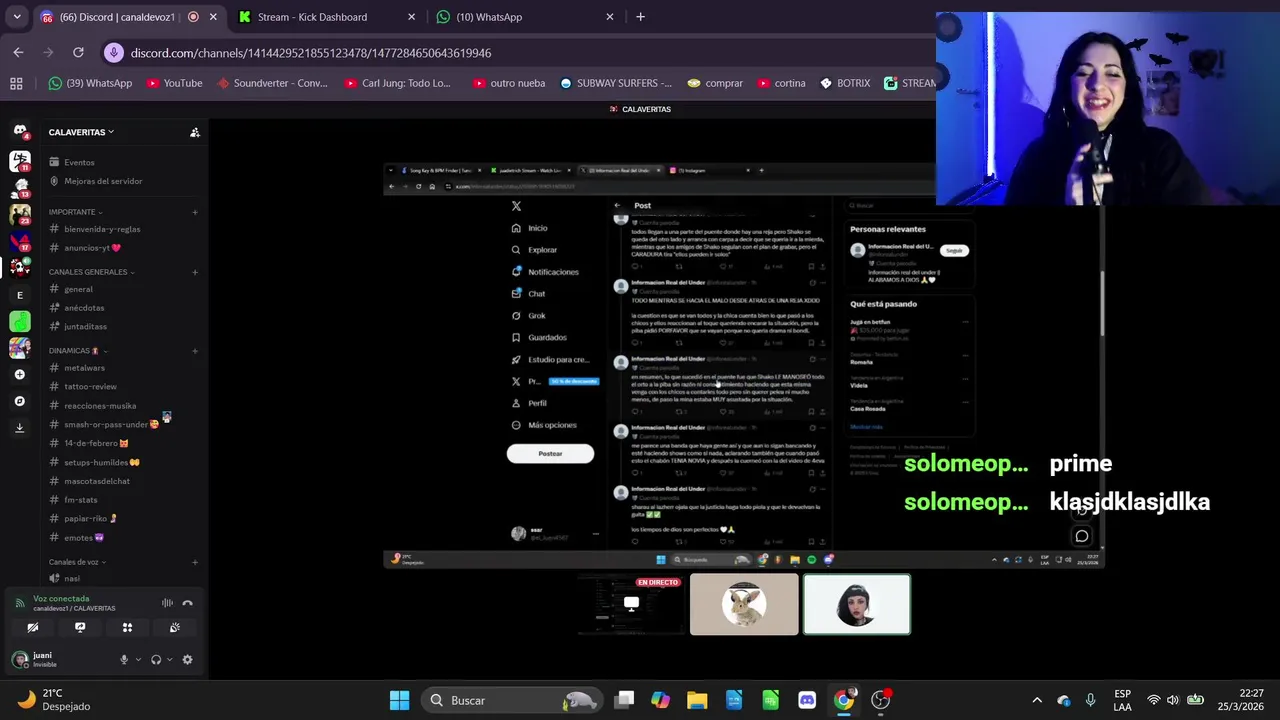
Task: Click the chat bubble icon on stream overlay
Action: pos(1082,537)
